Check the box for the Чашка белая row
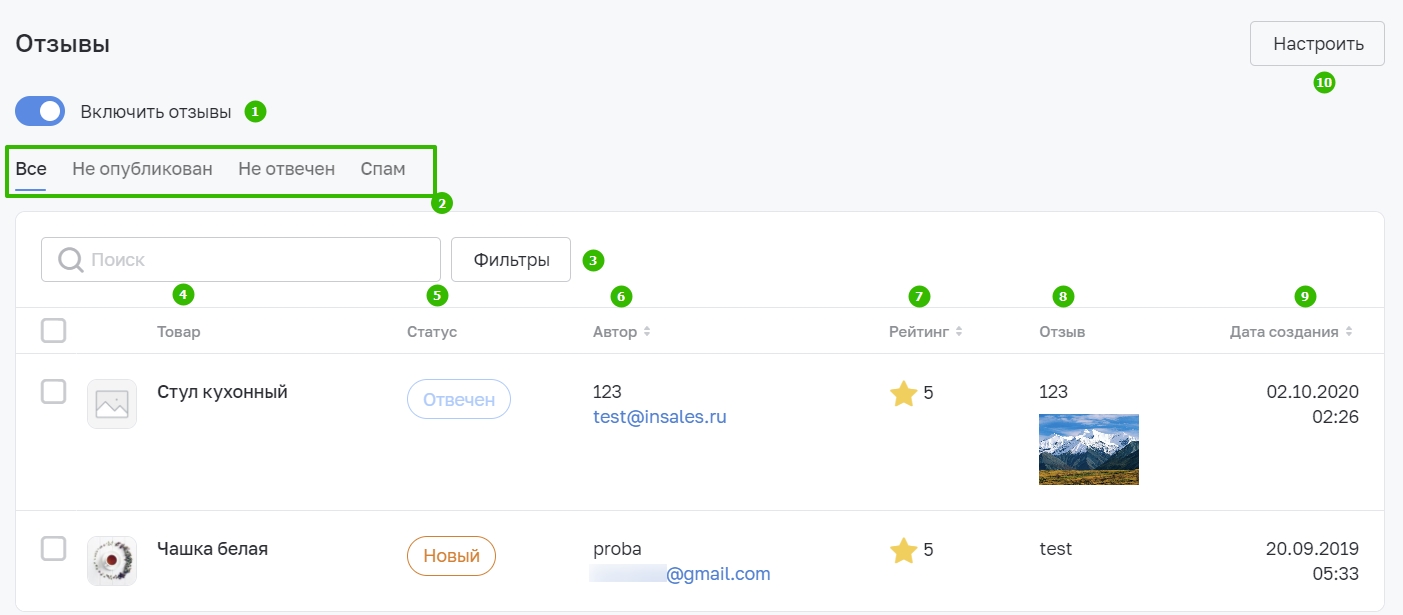 point(54,548)
